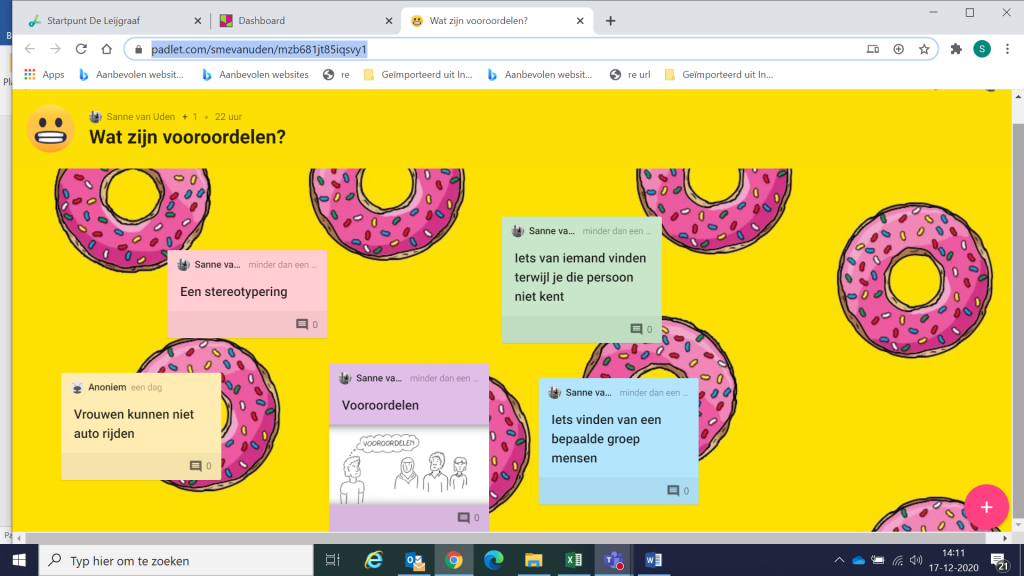Open Internet Explorer from taskbar

coord(374,560)
